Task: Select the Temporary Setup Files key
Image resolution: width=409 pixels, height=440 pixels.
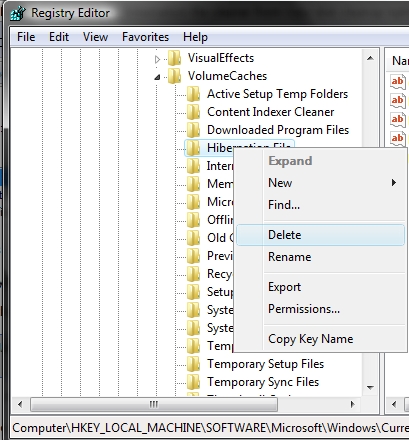Action: click(265, 364)
